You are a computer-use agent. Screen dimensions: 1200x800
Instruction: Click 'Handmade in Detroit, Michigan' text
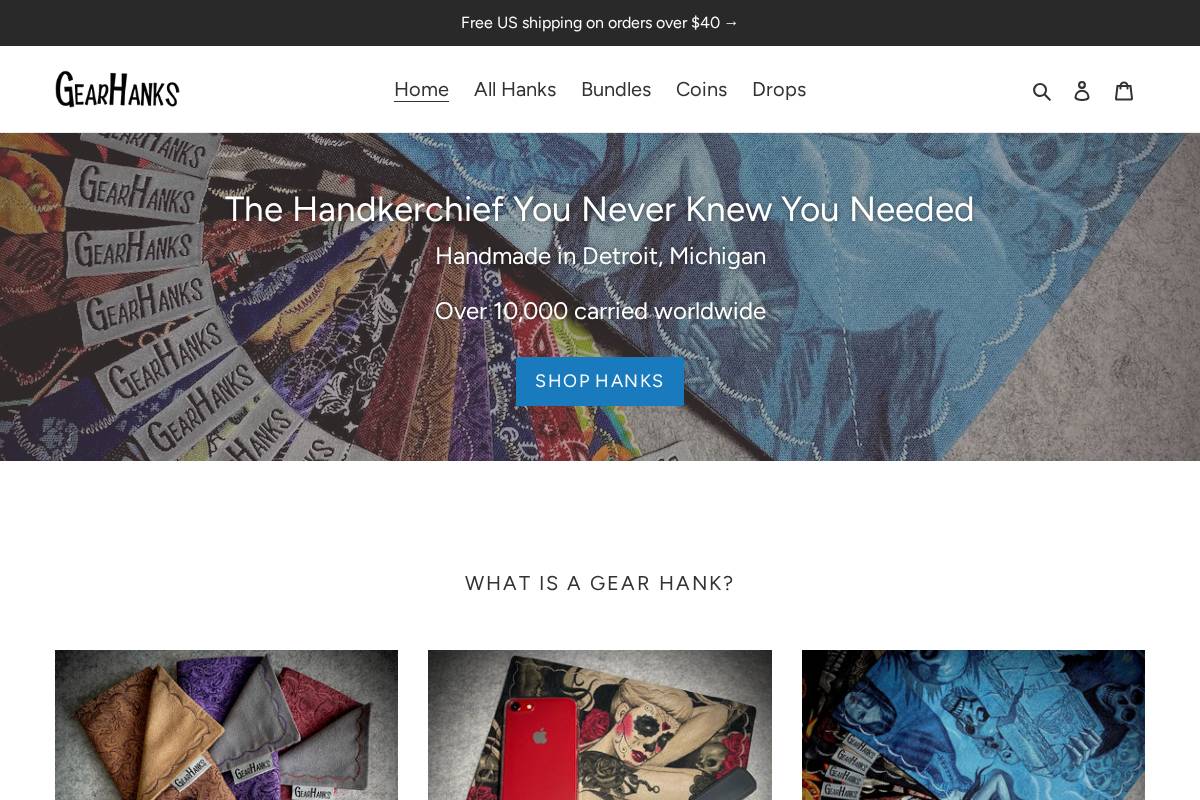[600, 256]
